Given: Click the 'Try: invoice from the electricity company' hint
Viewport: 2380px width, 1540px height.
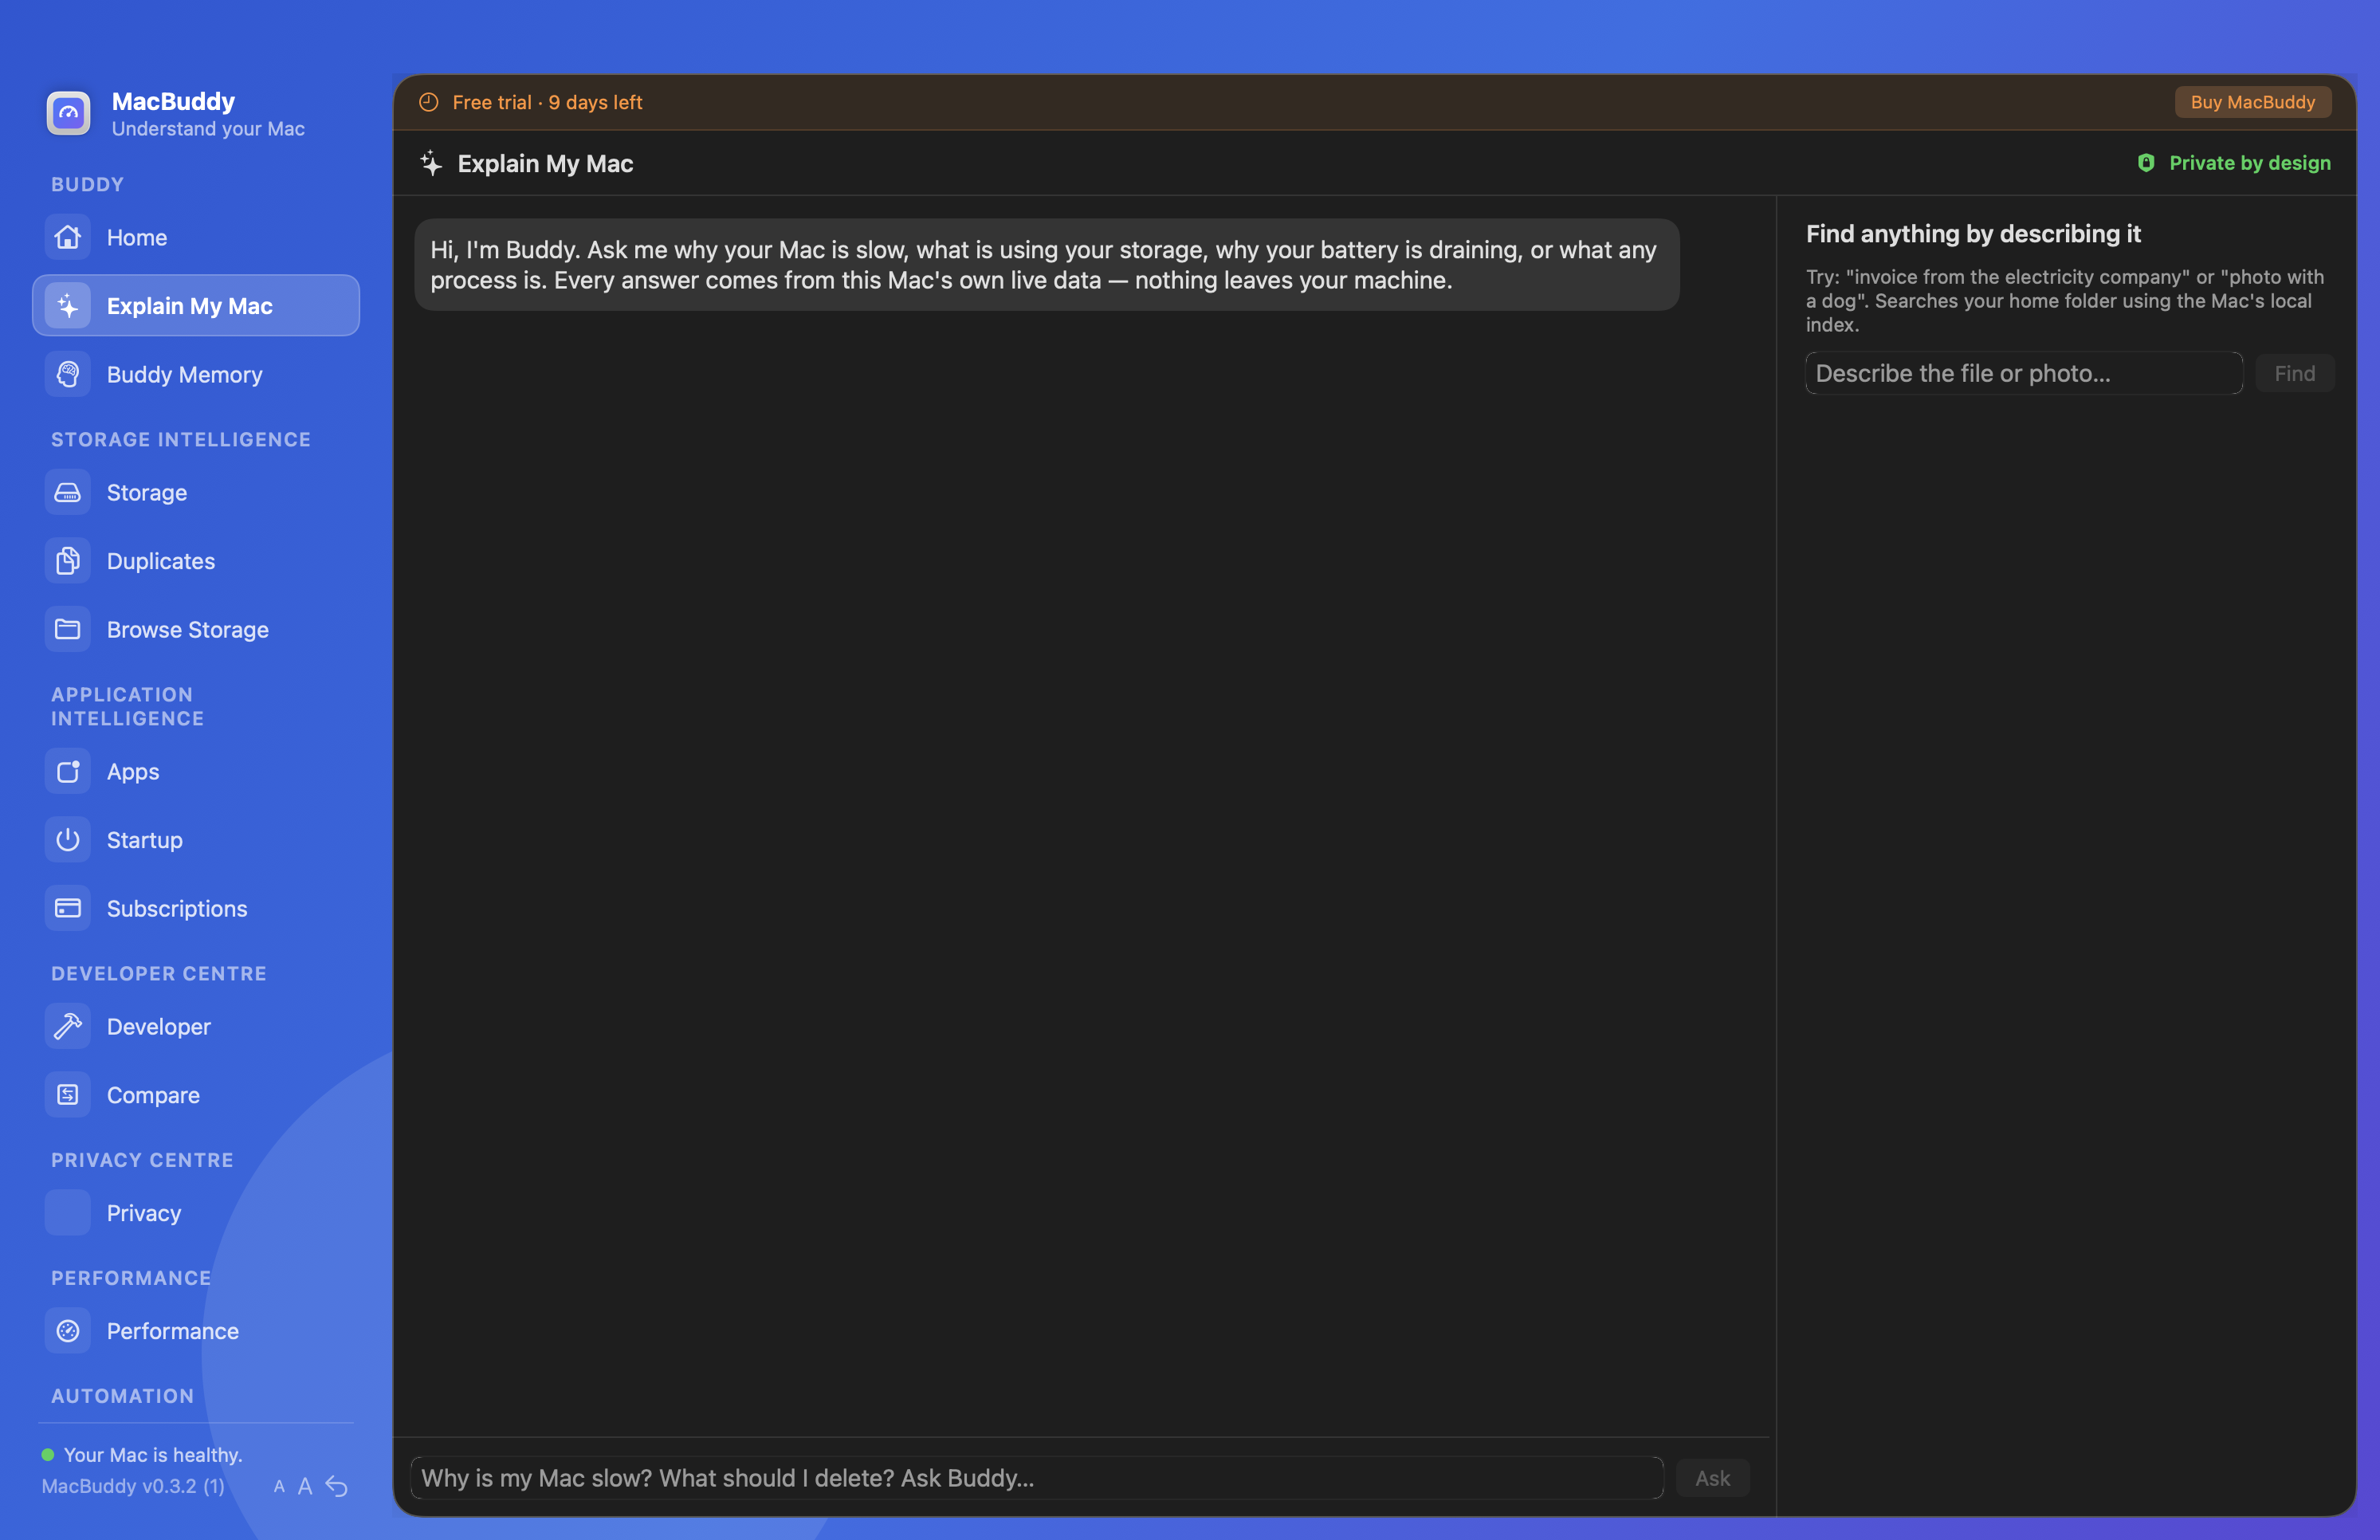Looking at the screenshot, I should coord(2065,301).
